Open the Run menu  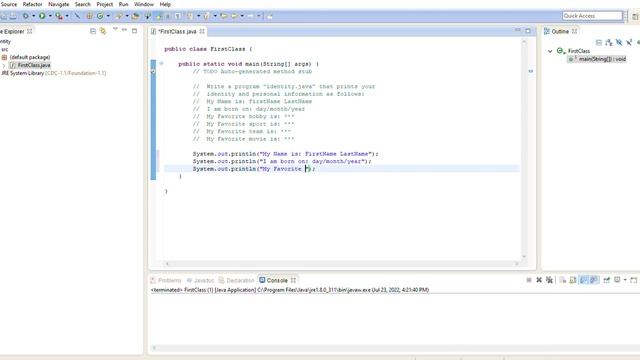click(123, 4)
